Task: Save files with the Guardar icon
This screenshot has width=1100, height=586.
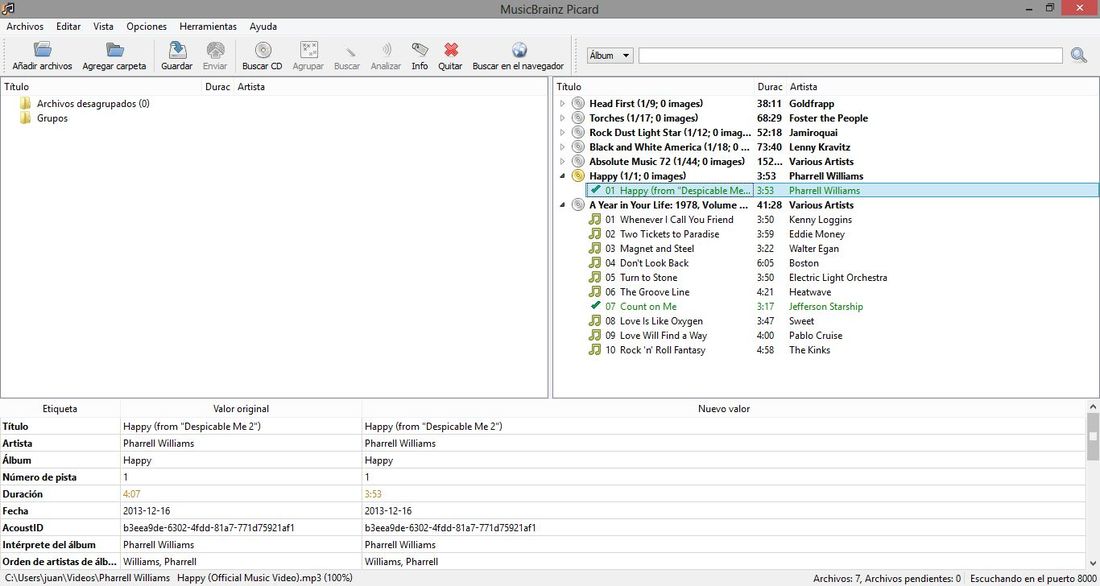Action: (x=177, y=50)
